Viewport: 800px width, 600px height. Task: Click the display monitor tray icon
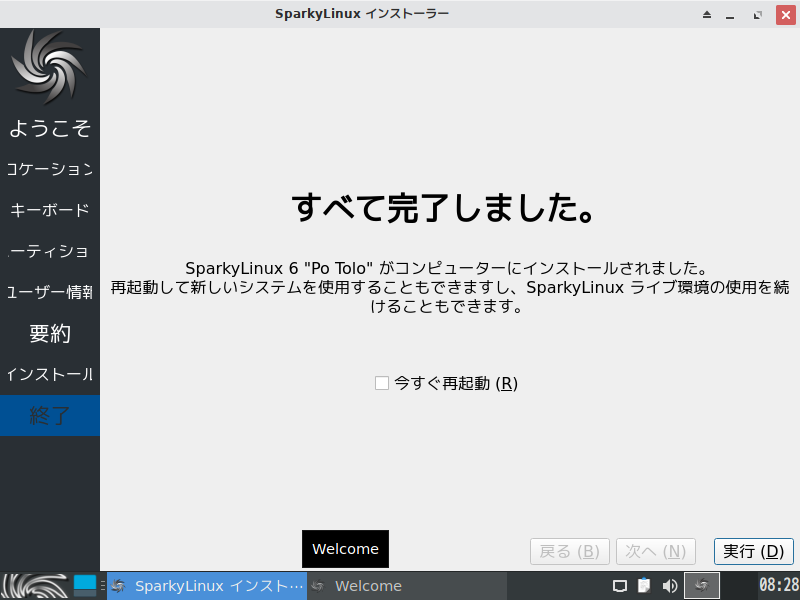click(620, 586)
